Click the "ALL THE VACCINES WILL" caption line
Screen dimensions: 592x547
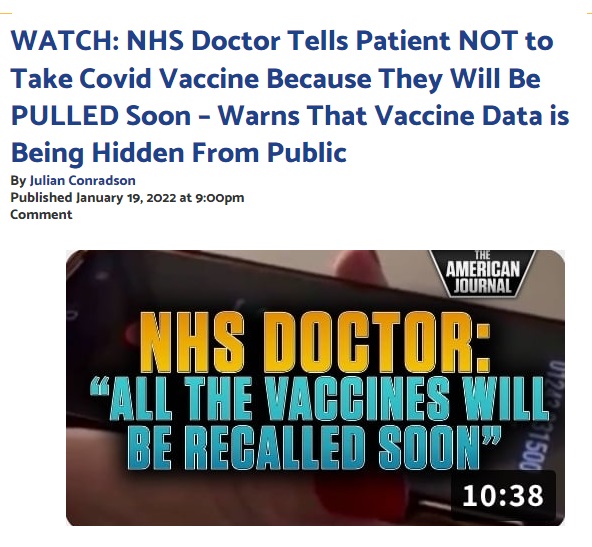(319, 399)
